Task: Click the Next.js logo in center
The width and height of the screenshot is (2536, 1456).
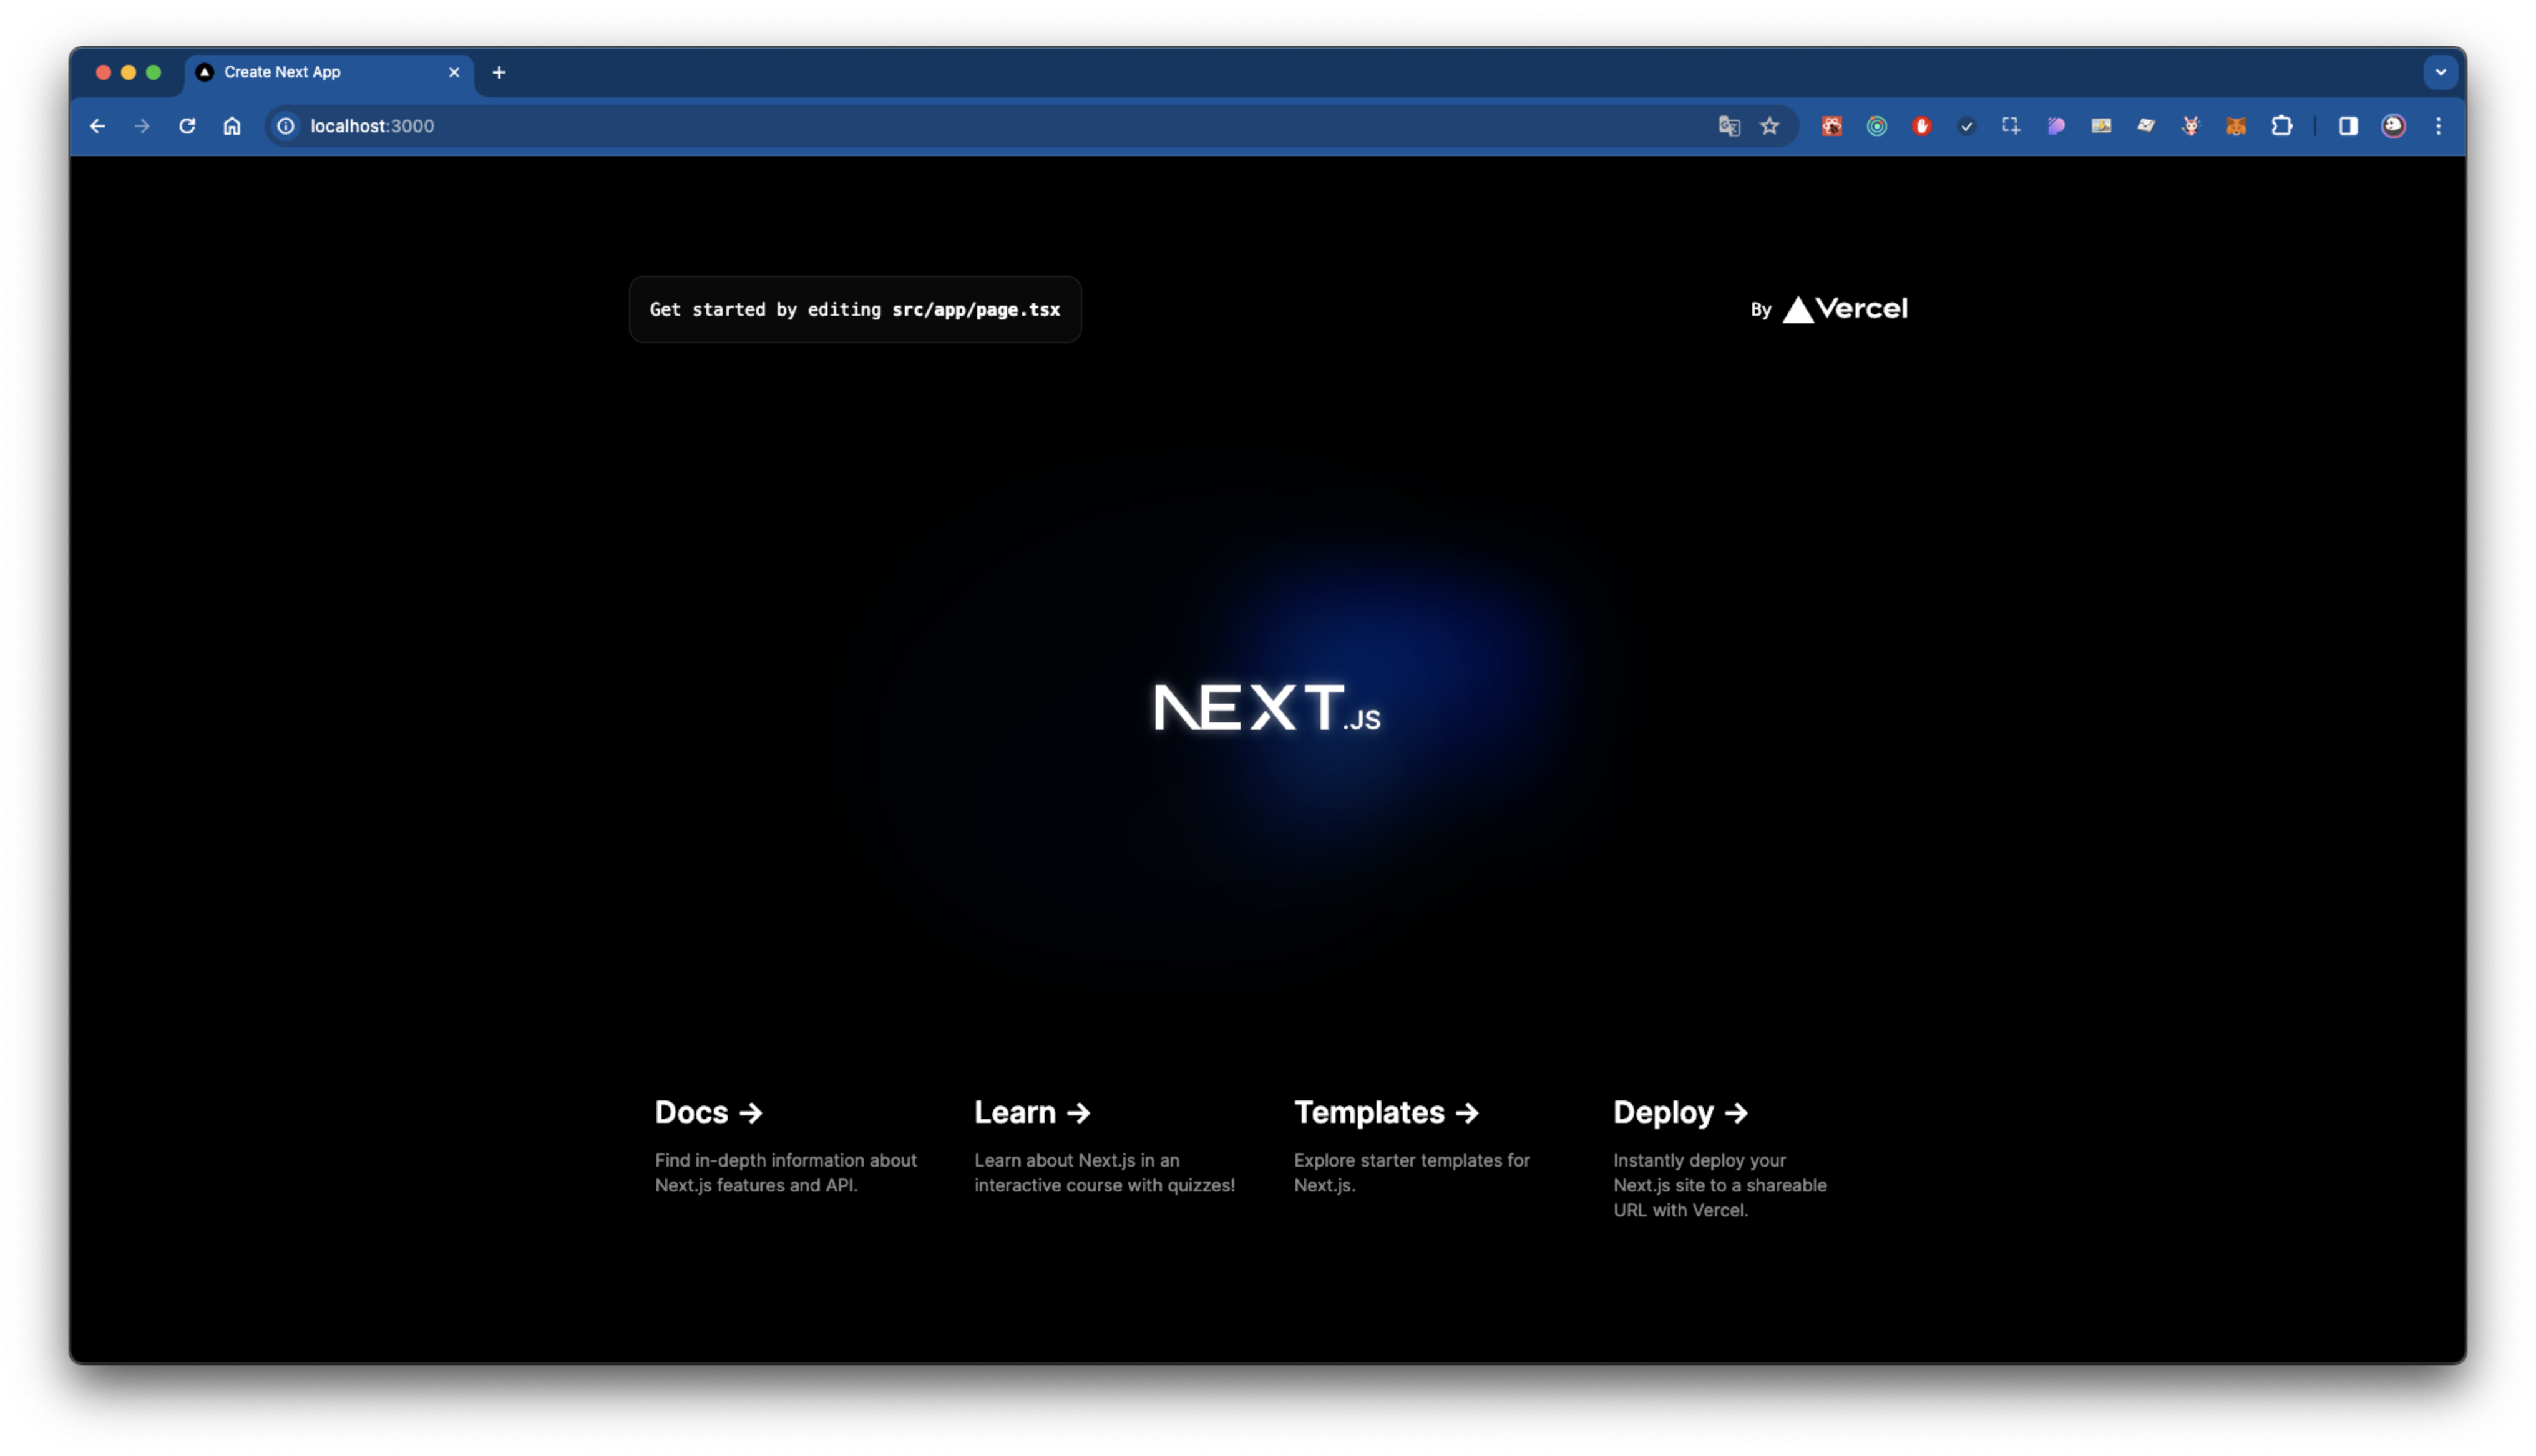Action: 1267,707
